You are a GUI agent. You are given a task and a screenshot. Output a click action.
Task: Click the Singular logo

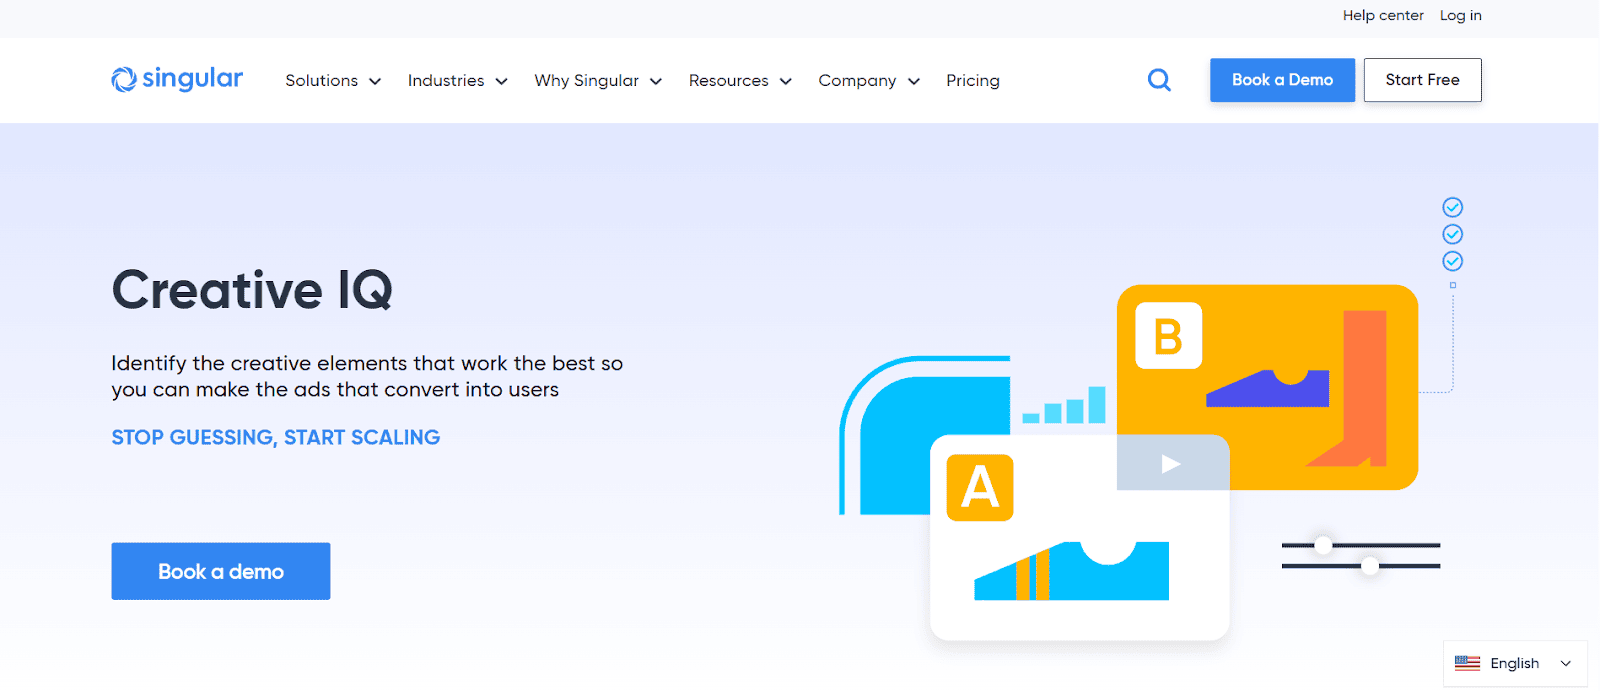pos(177,79)
